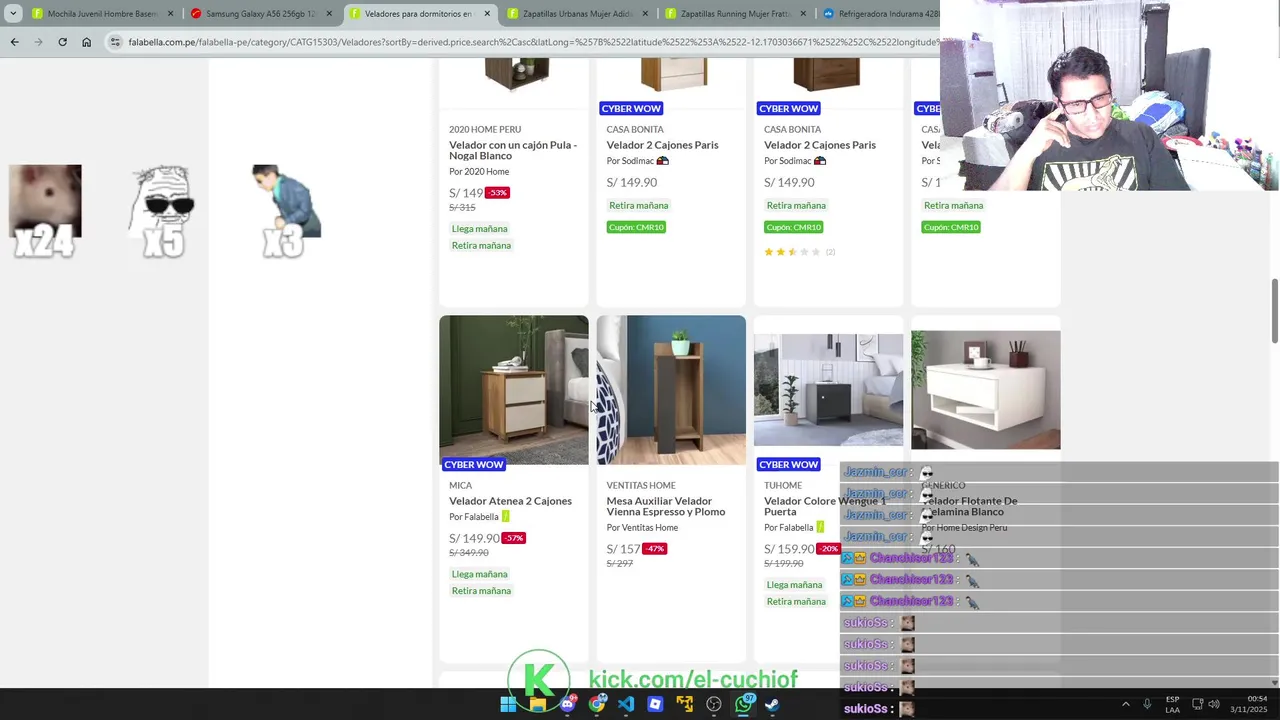Go back in browser history
Screen dimensions: 1280x720
coord(14,42)
